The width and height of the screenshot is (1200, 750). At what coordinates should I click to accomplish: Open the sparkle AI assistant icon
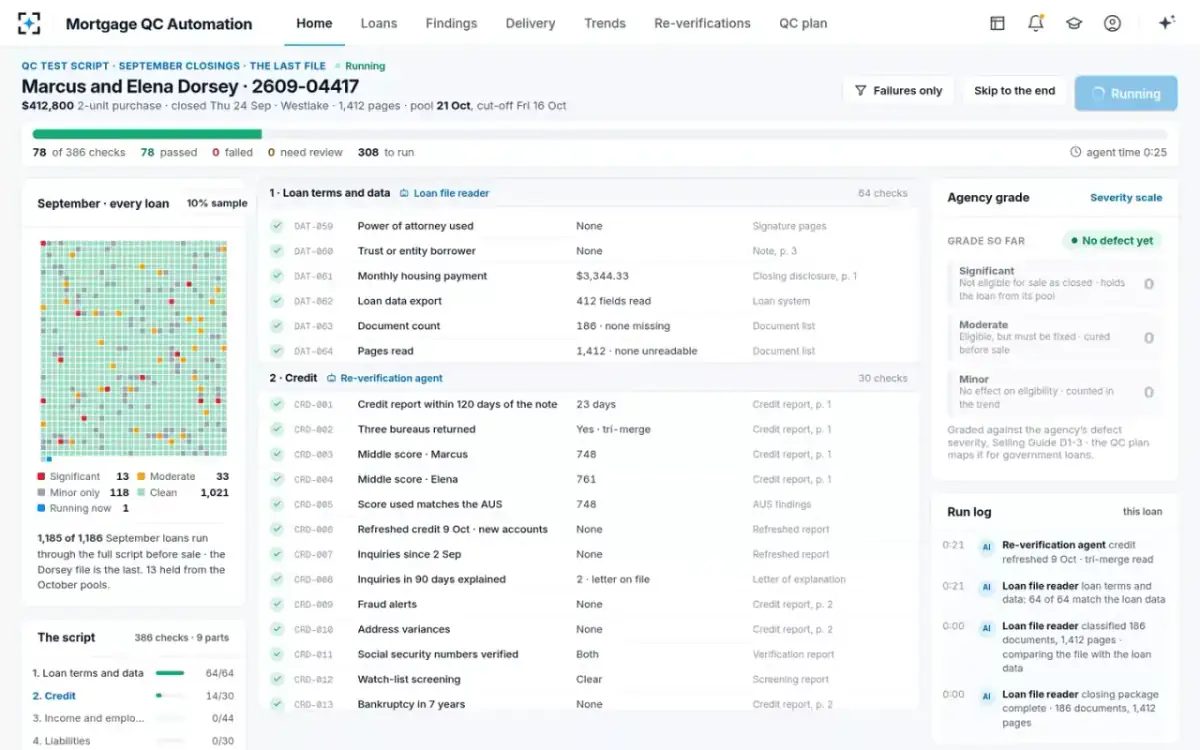point(1165,23)
